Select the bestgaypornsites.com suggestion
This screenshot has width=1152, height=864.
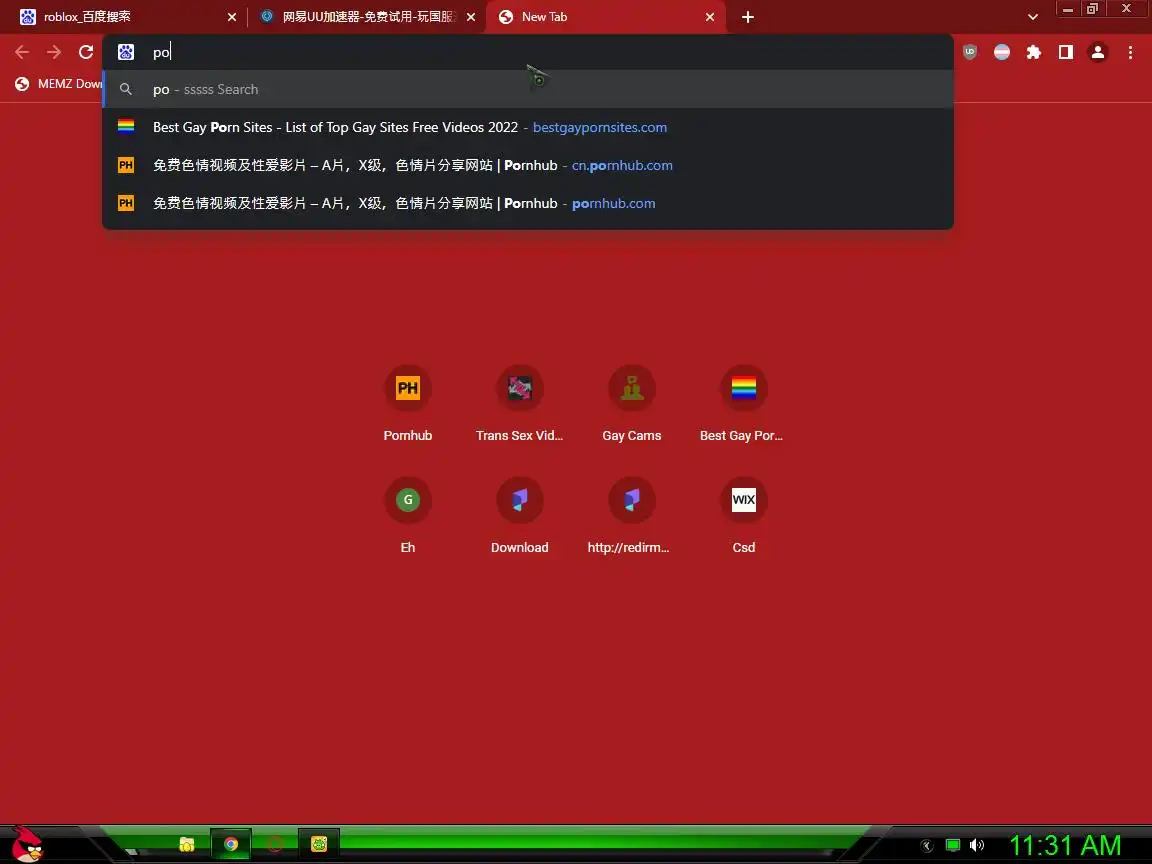pos(528,127)
